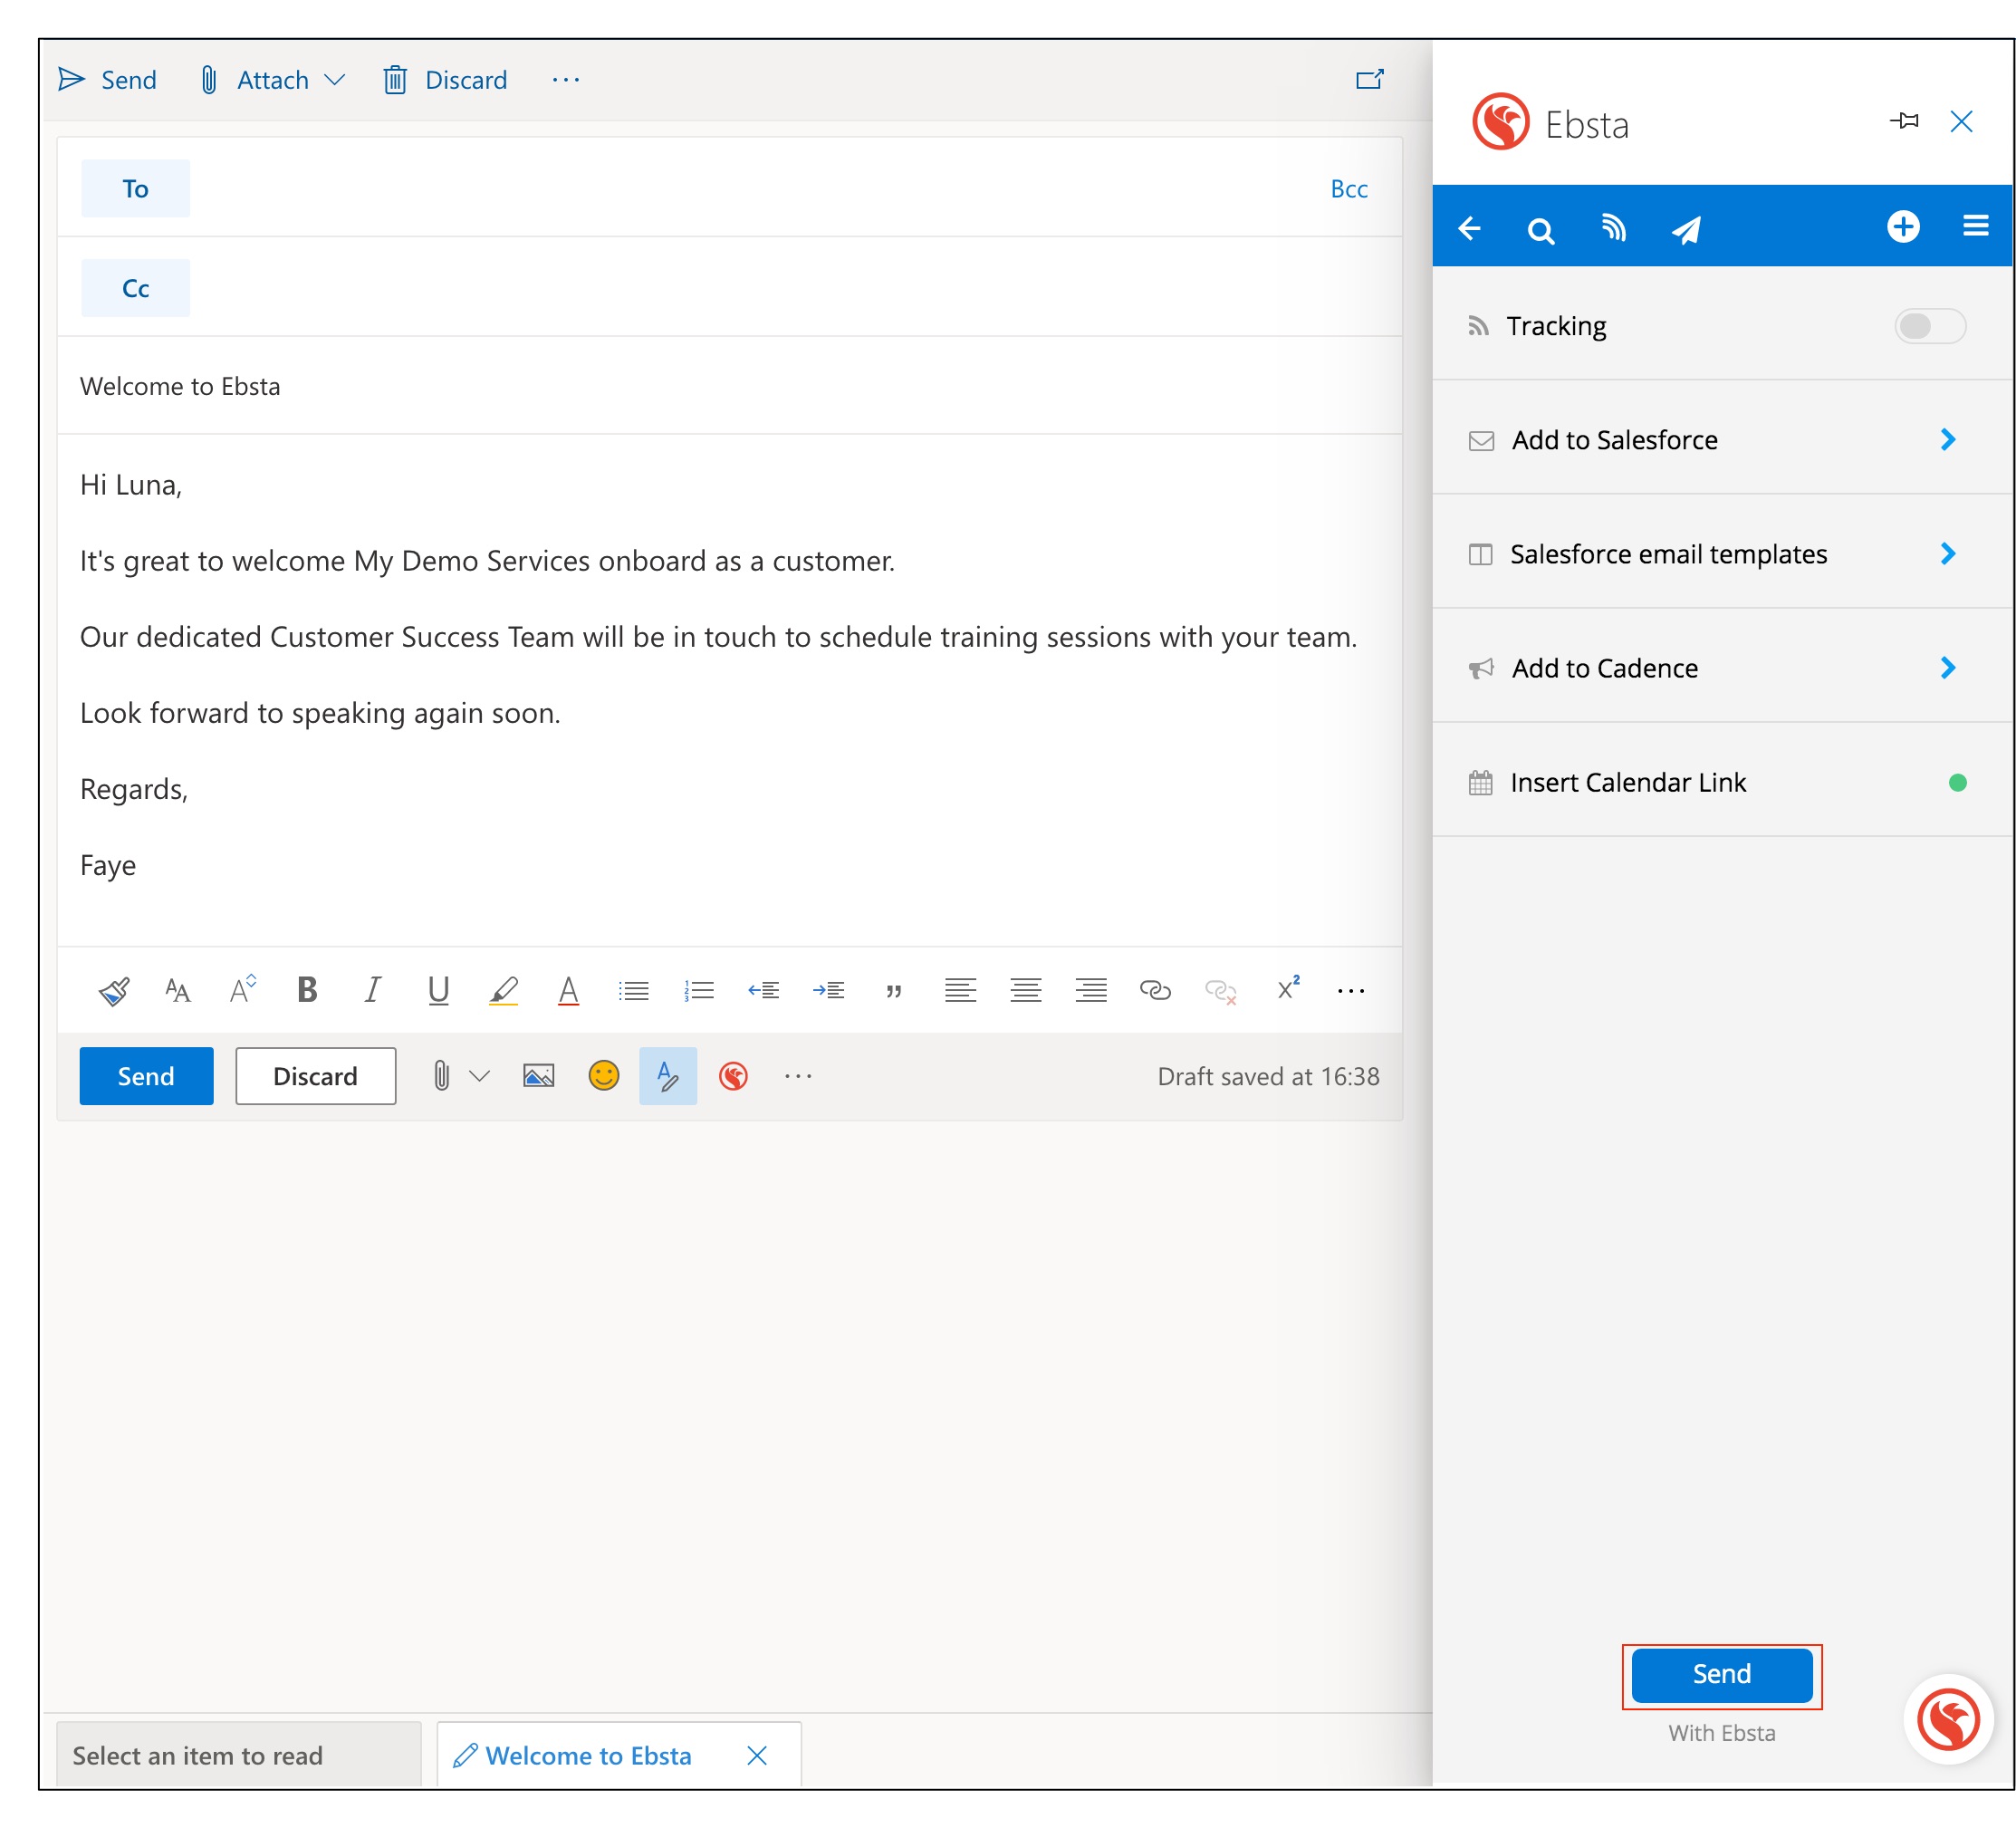
Task: Open the Ebsta paper plane icon
Action: 1686,229
